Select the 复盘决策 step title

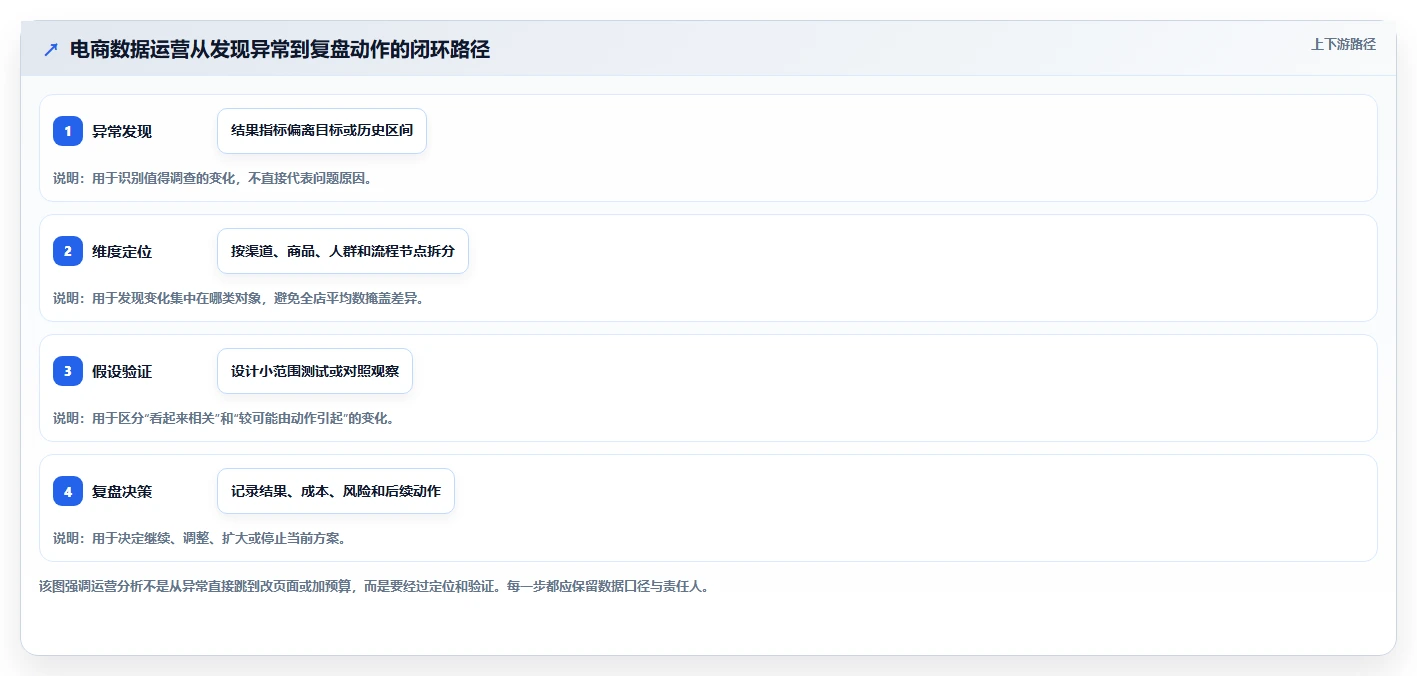[x=122, y=491]
